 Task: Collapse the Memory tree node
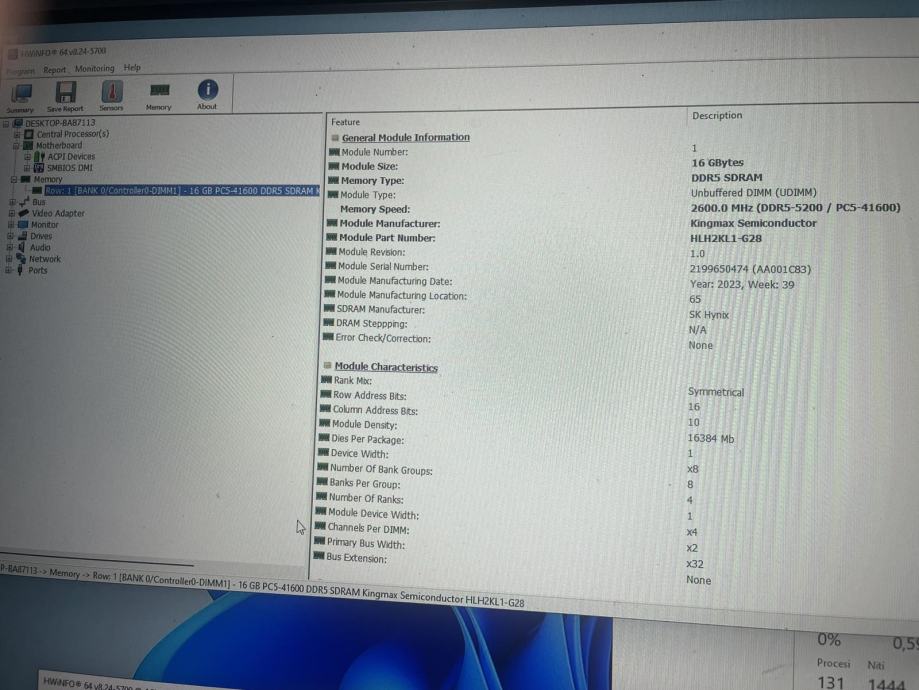coord(14,179)
